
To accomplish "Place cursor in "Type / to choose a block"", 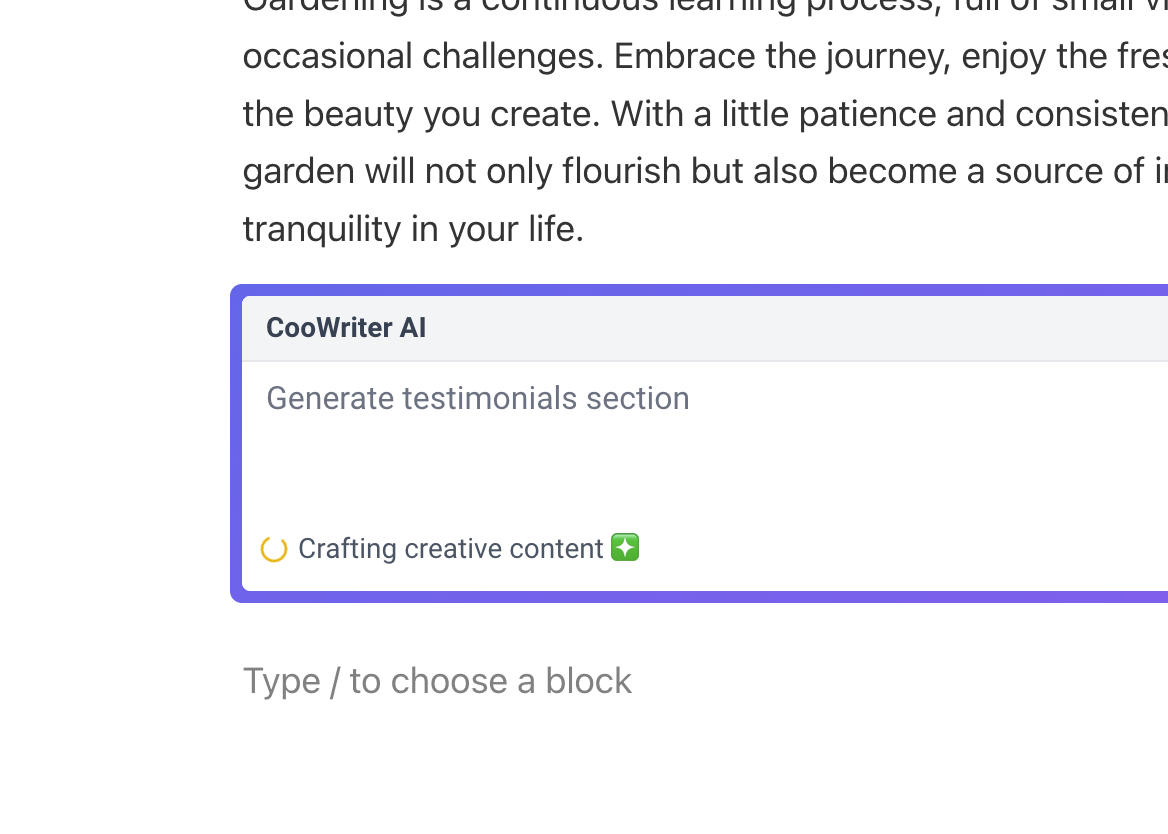I will pos(437,681).
